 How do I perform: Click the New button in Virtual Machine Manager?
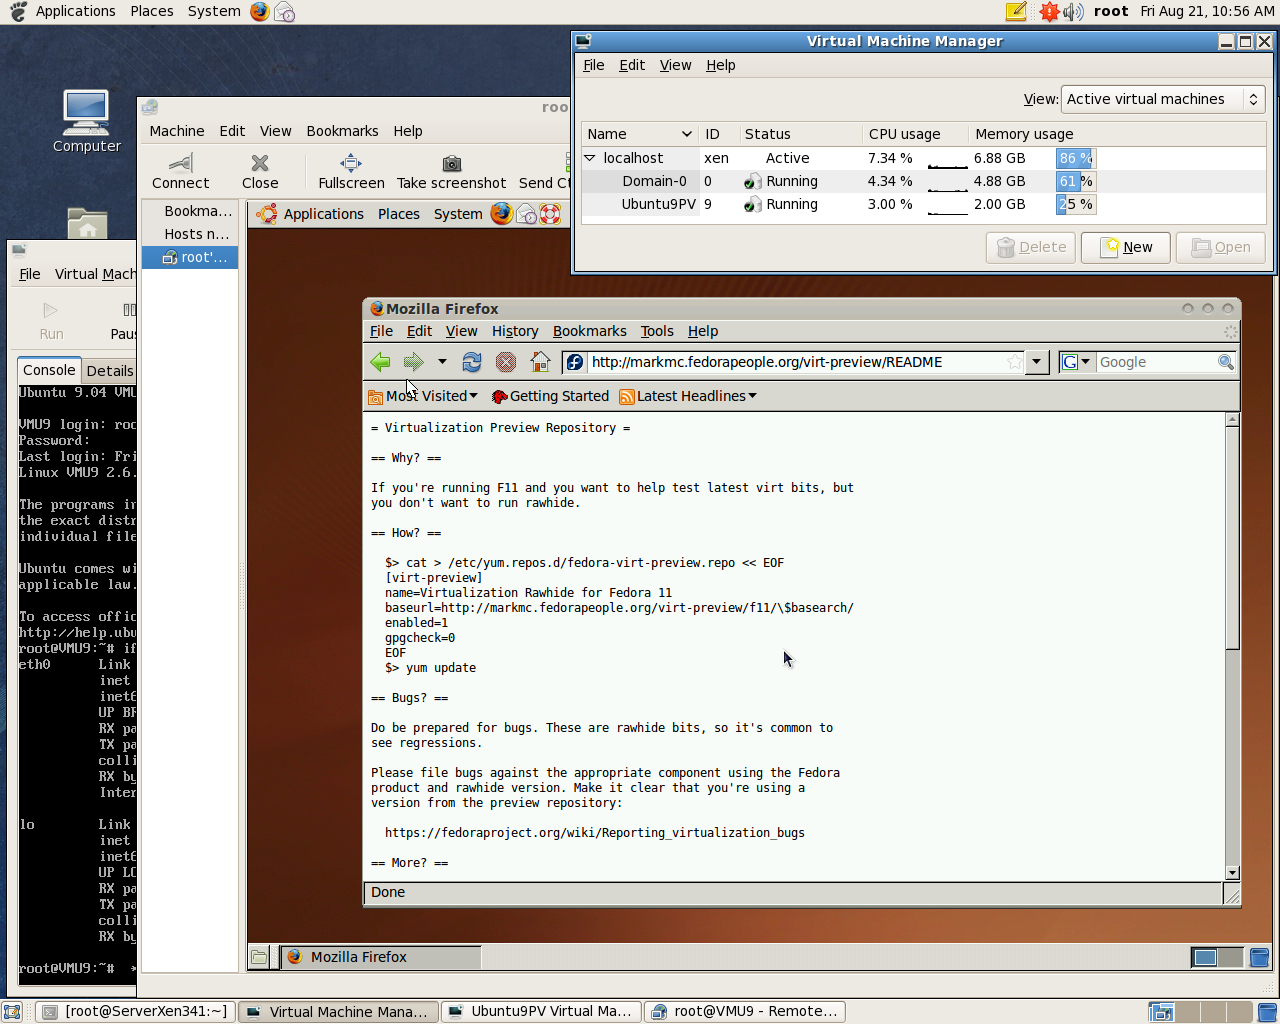(1126, 247)
